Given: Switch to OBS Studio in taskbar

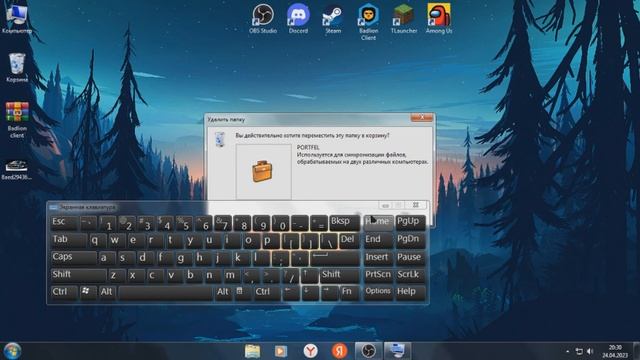Looking at the screenshot, I should point(368,351).
